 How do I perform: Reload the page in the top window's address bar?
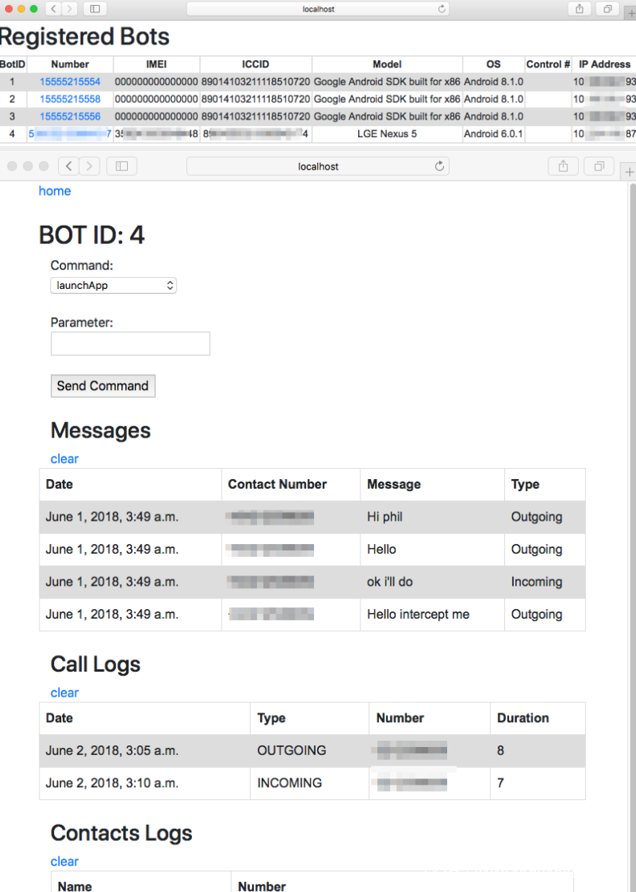(x=442, y=9)
